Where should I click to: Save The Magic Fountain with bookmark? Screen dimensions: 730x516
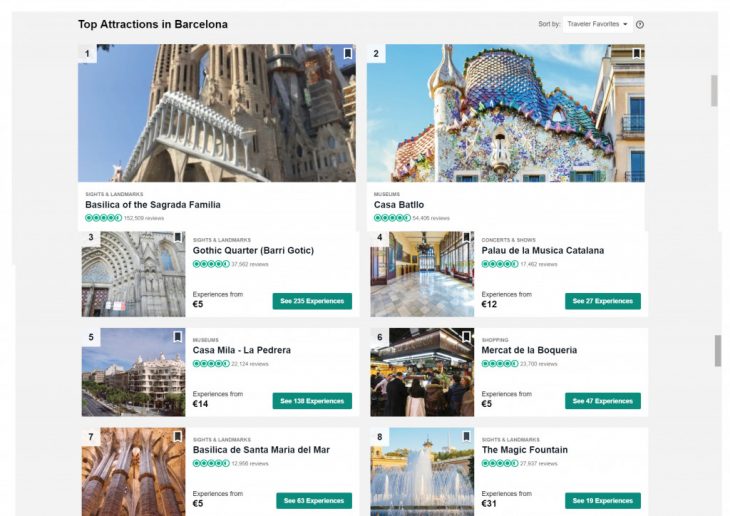click(x=466, y=437)
